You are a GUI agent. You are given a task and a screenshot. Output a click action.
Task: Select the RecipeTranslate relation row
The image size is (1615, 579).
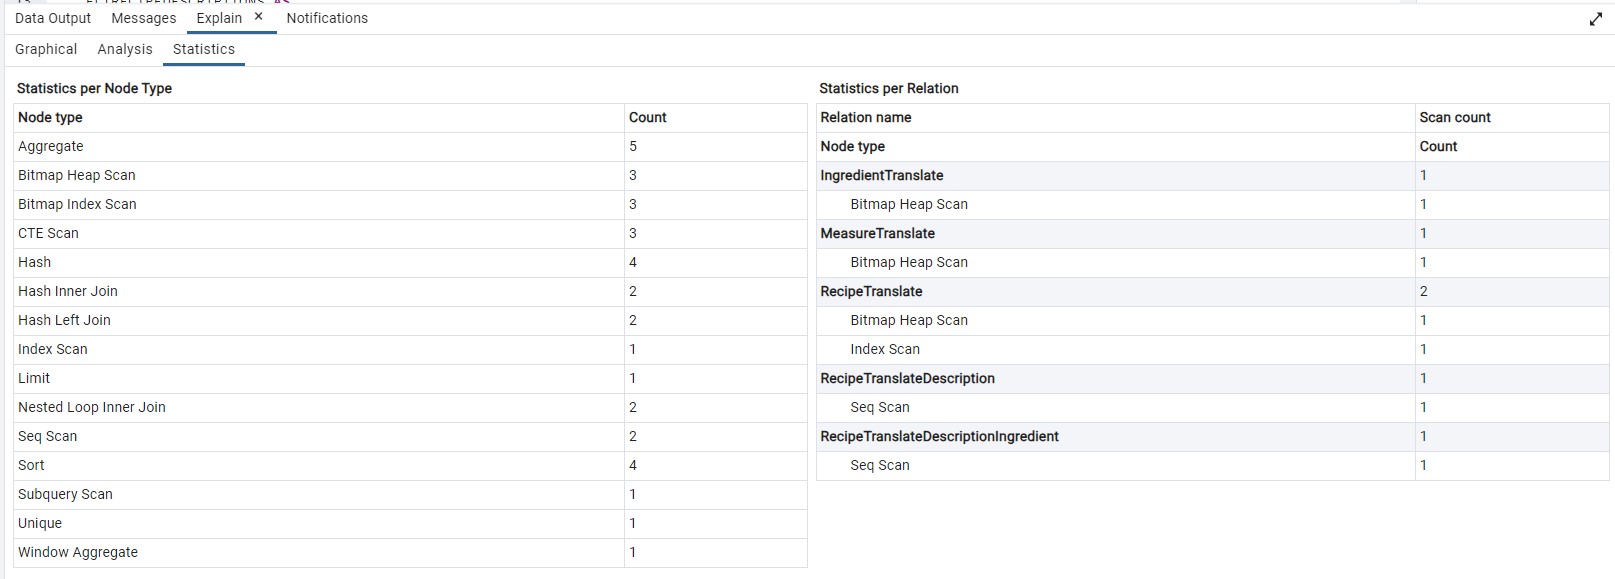(872, 291)
